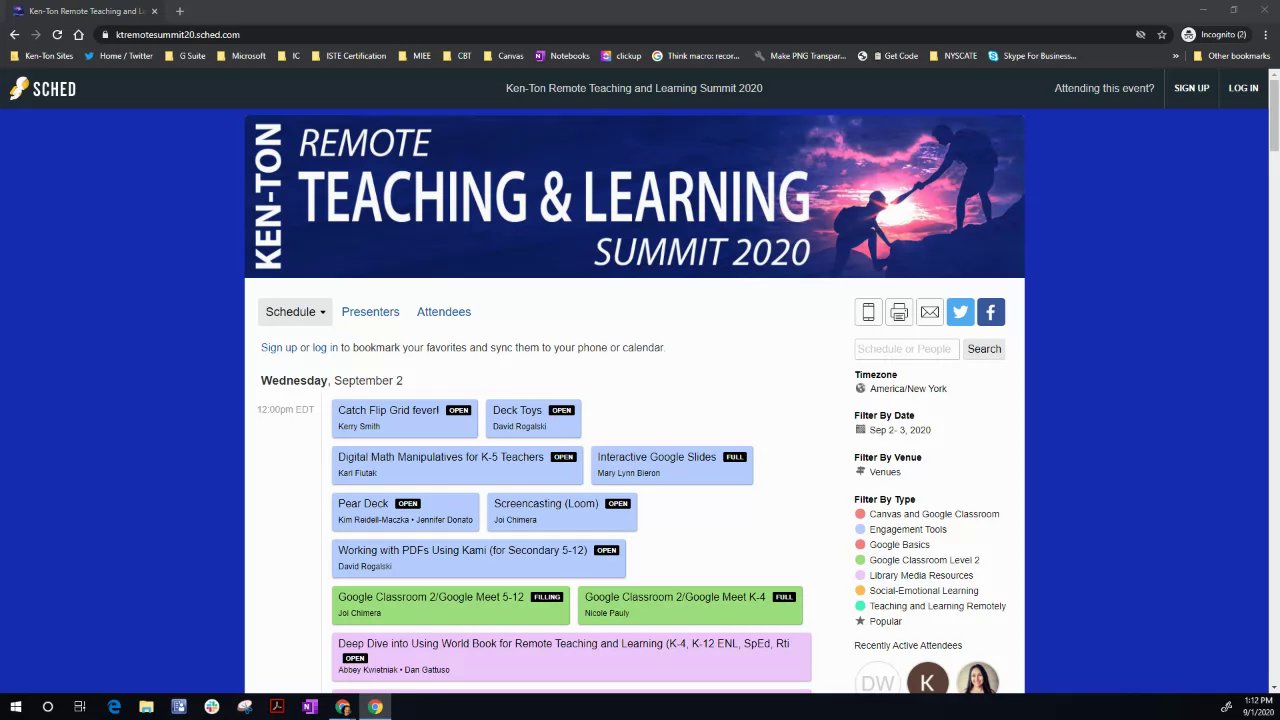This screenshot has height=720, width=1280.
Task: Open Deep Dive into World Book session
Action: click(x=571, y=656)
